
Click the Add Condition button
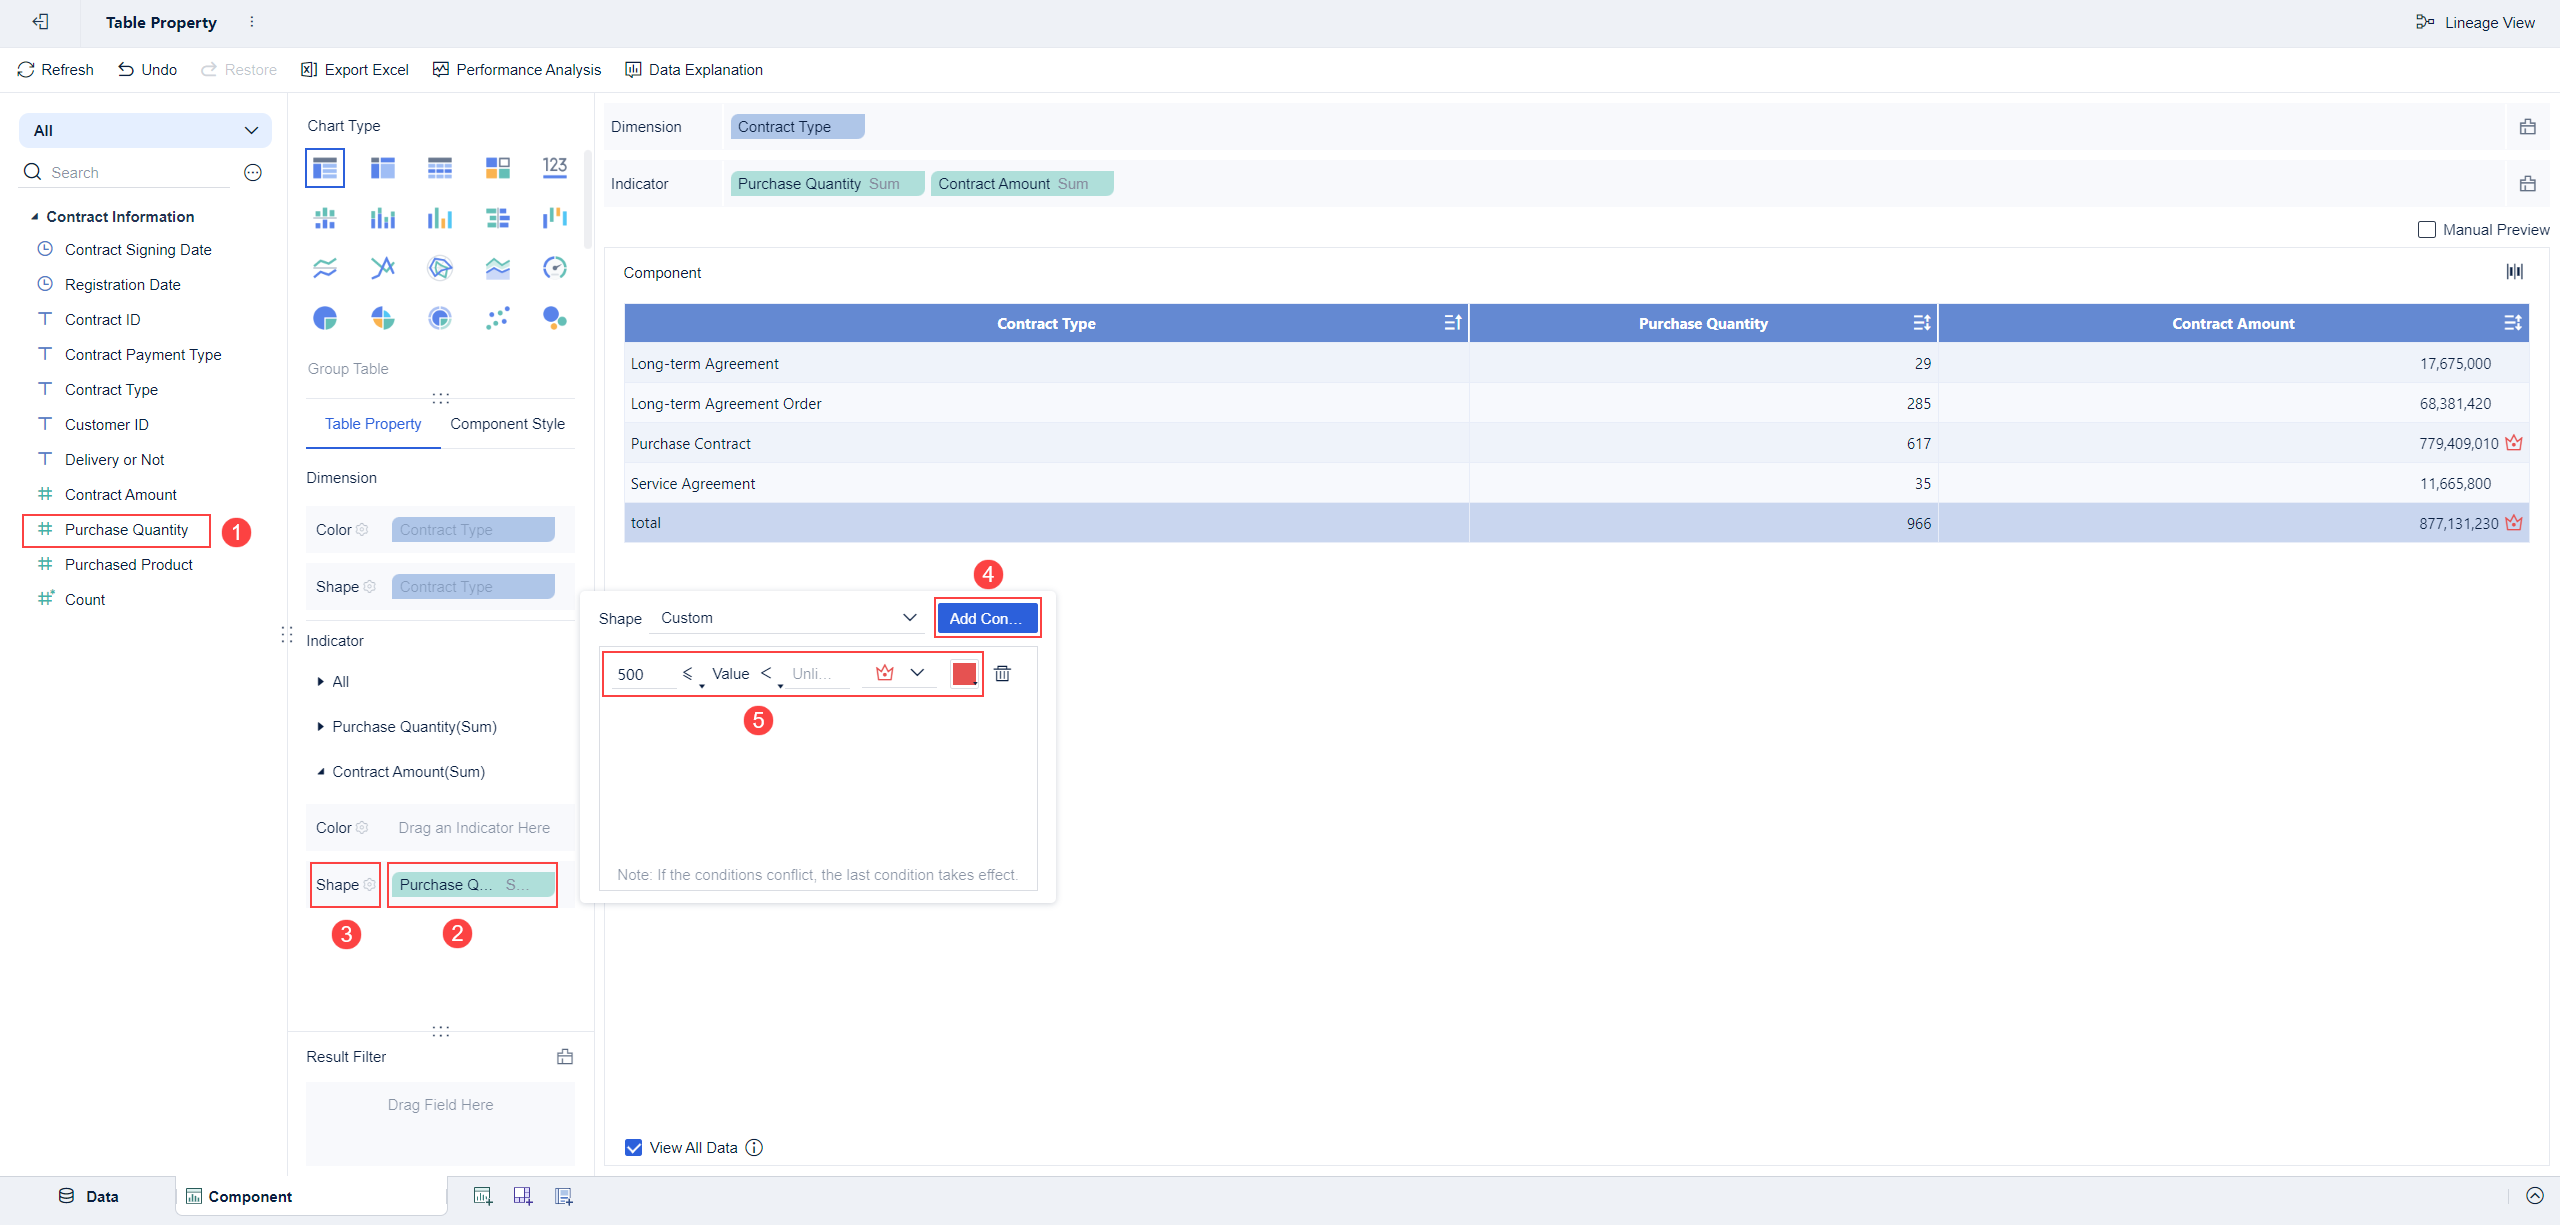coord(987,618)
